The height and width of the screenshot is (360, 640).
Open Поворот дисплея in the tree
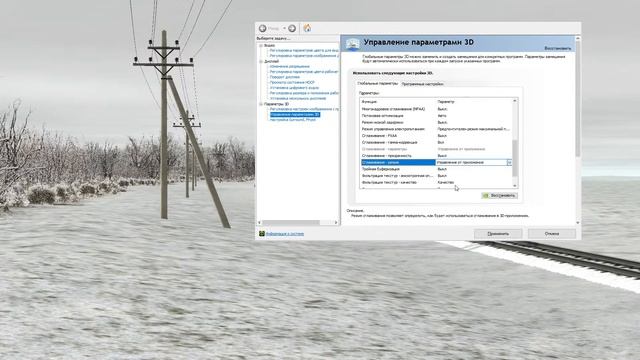(284, 77)
